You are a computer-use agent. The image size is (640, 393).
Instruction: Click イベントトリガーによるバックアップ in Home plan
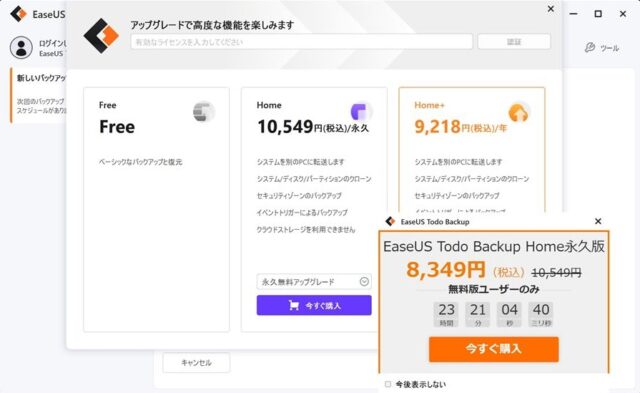[302, 213]
